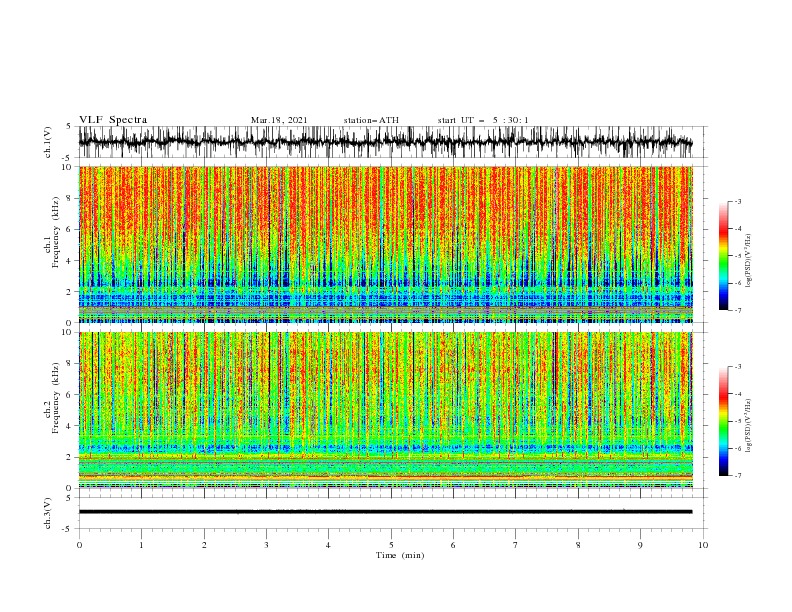Click the time axis tick label '10'
Screen dimensions: 792x612
click(x=703, y=545)
